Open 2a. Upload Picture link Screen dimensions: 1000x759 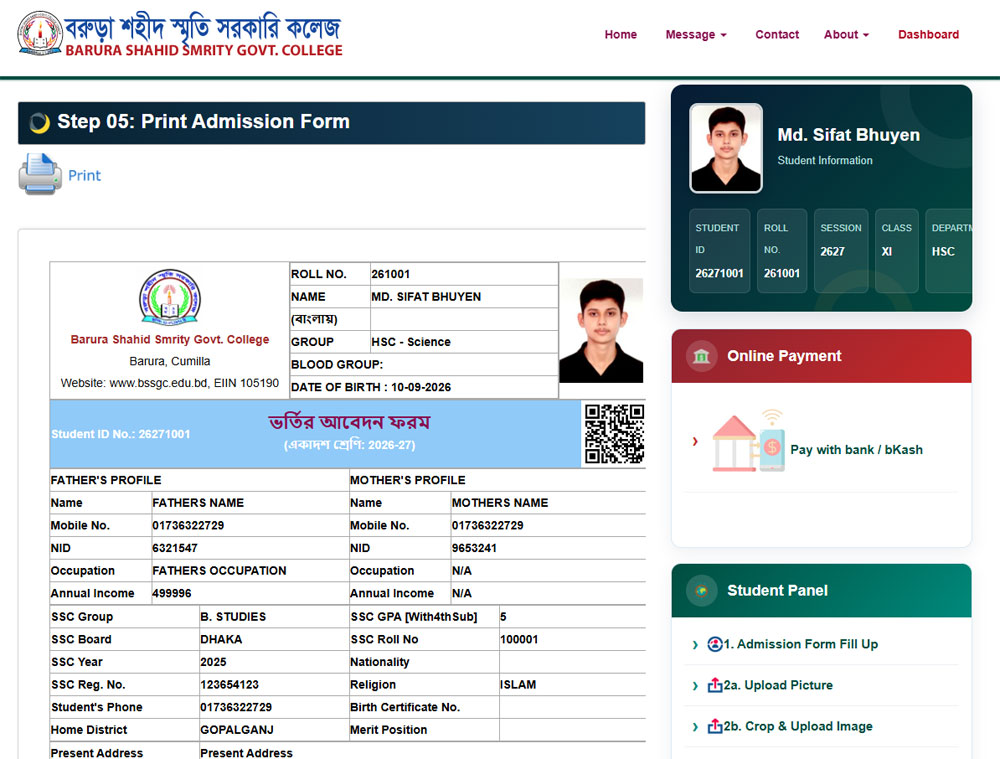[778, 685]
